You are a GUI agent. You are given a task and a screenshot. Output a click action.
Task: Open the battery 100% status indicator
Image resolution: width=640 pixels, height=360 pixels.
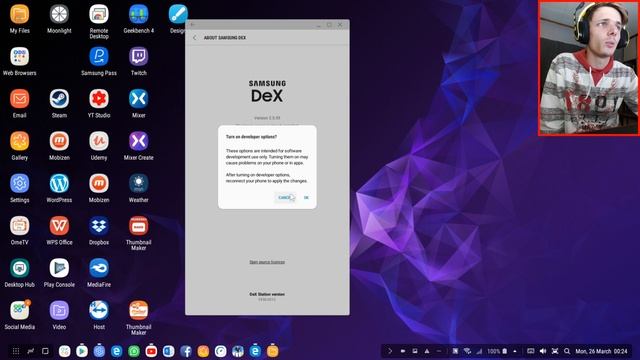[497, 351]
